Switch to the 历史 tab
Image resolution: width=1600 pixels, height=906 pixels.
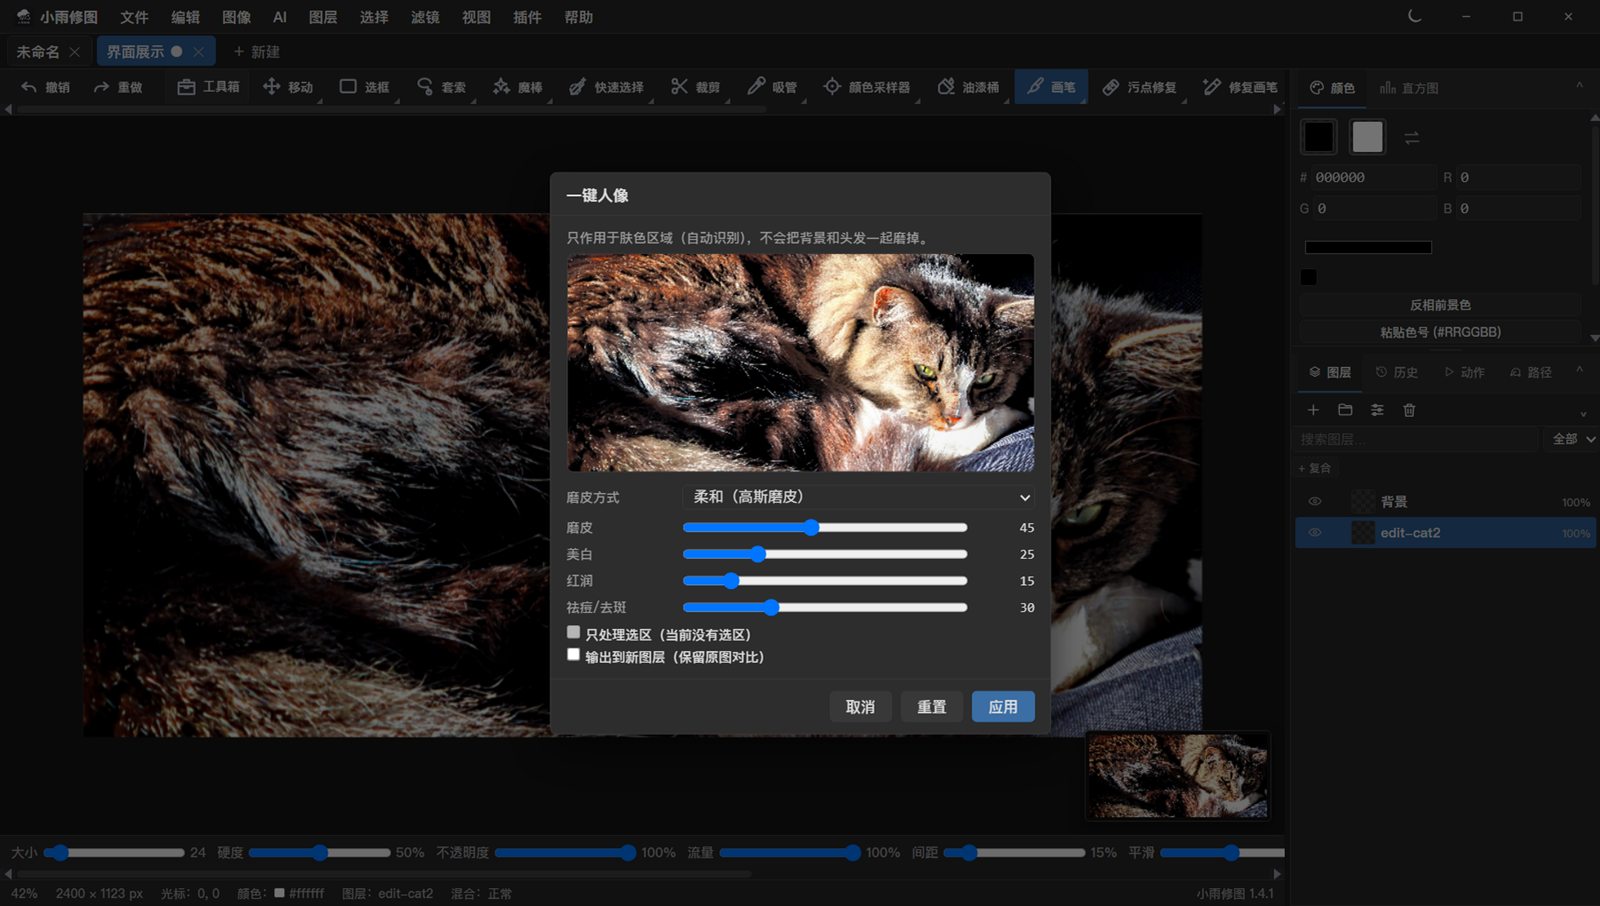point(1396,372)
